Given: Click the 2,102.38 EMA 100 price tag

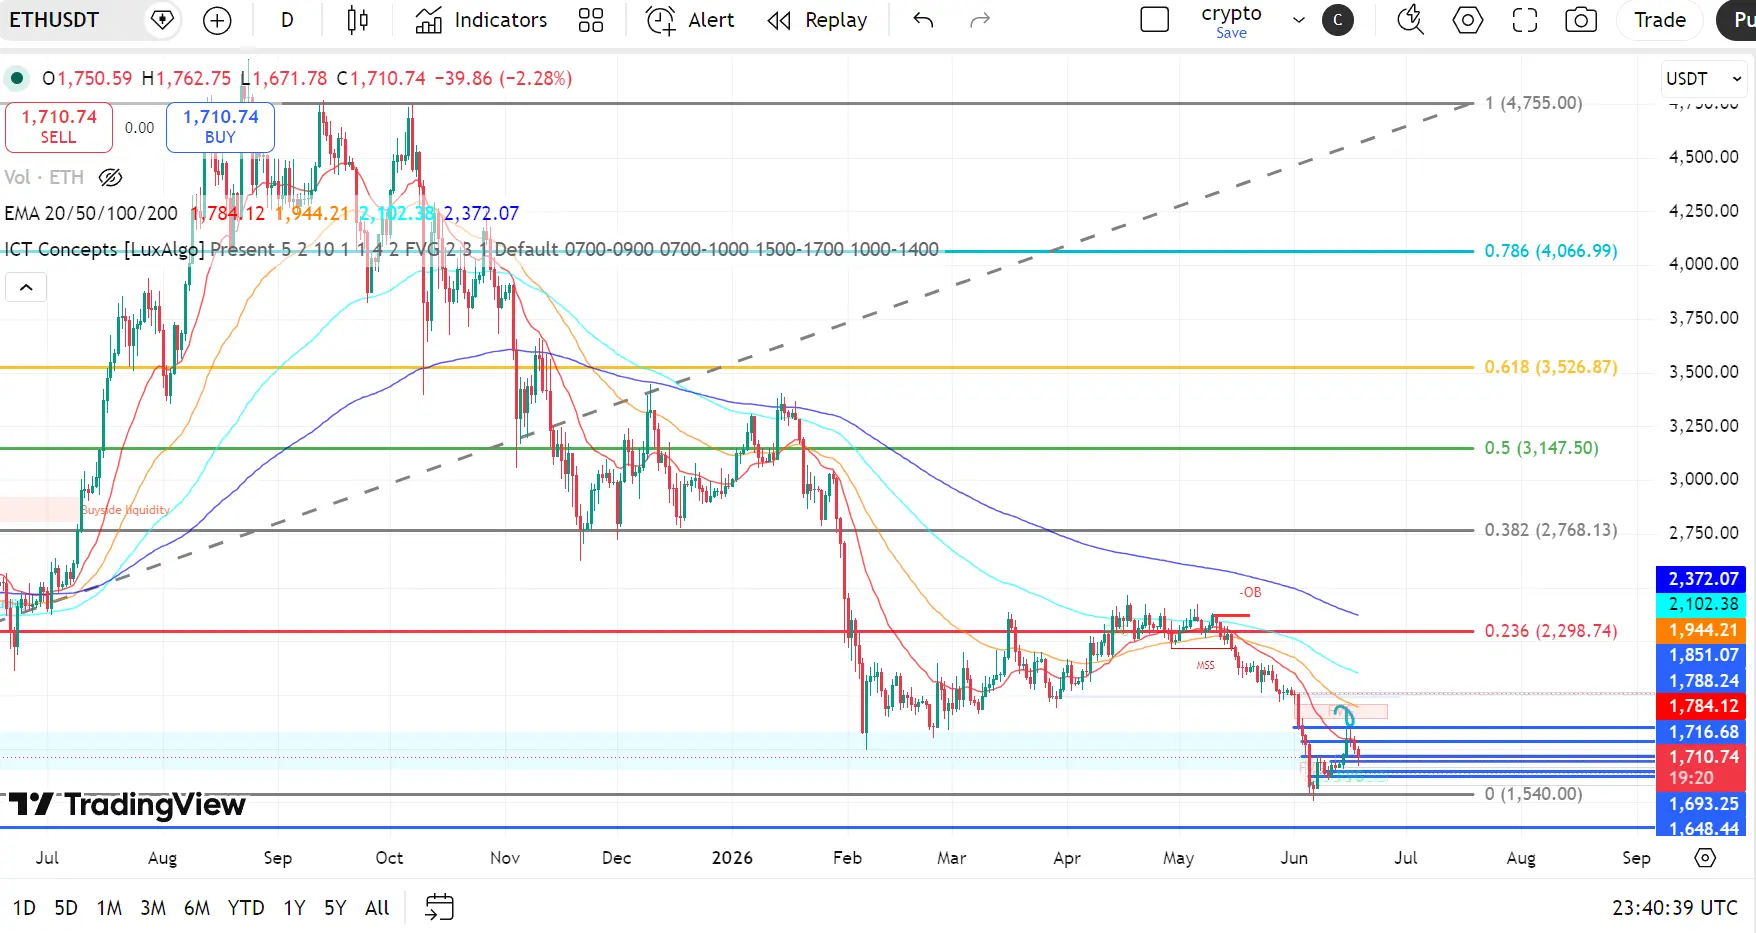Looking at the screenshot, I should point(1702,604).
